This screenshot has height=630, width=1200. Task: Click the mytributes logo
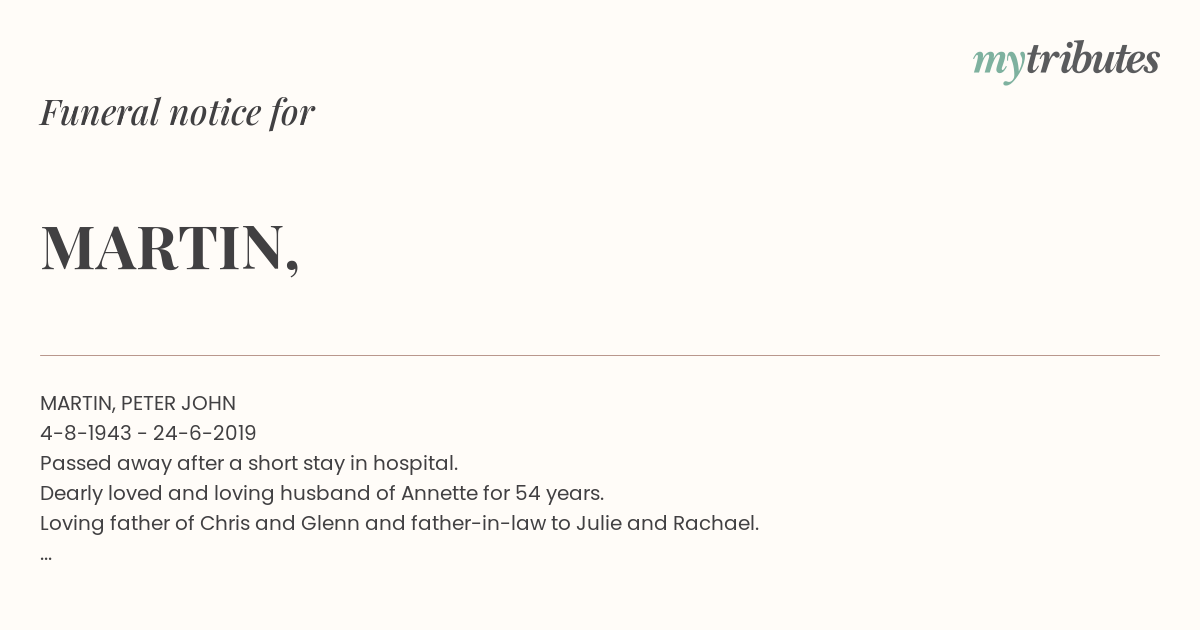1066,62
